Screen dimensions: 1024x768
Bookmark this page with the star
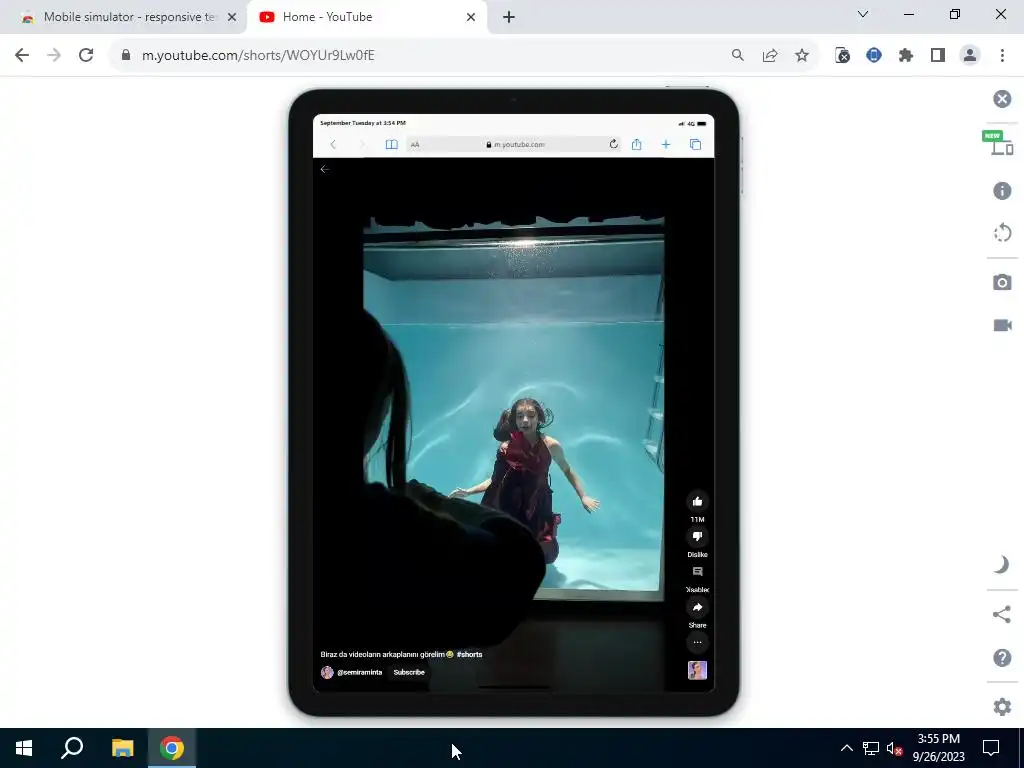click(802, 55)
